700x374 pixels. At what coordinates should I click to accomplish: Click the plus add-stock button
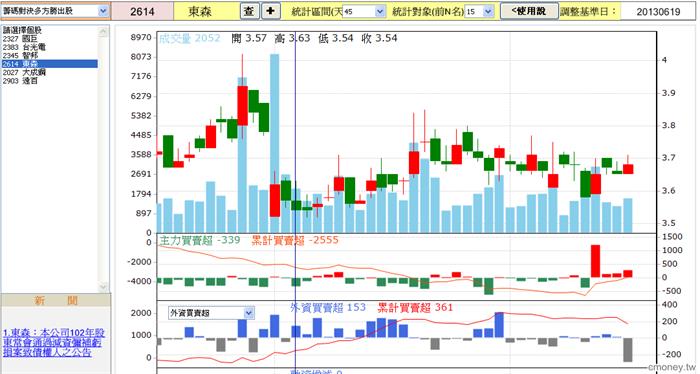(270, 11)
